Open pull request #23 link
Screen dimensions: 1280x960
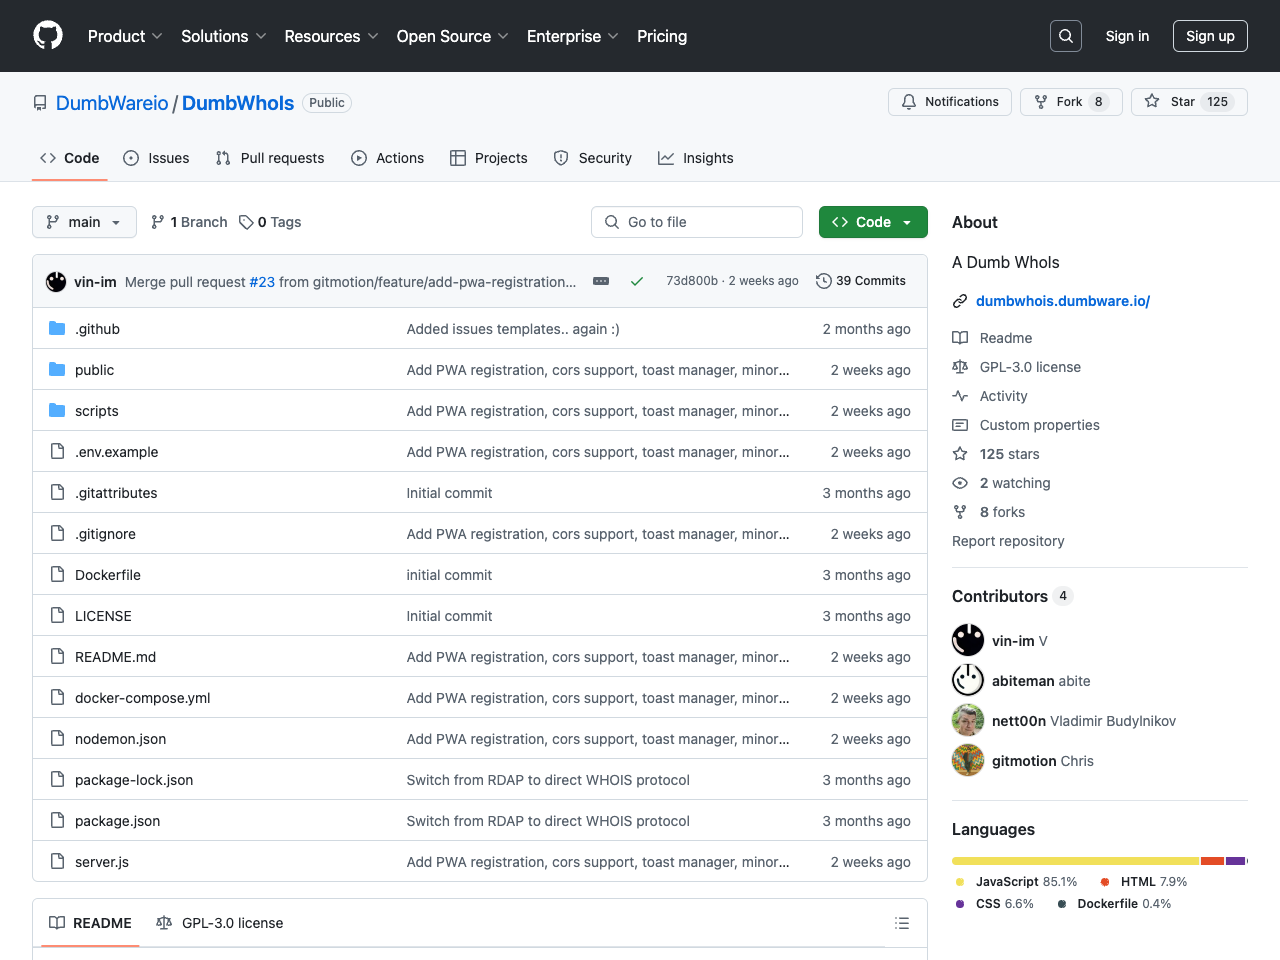[262, 282]
